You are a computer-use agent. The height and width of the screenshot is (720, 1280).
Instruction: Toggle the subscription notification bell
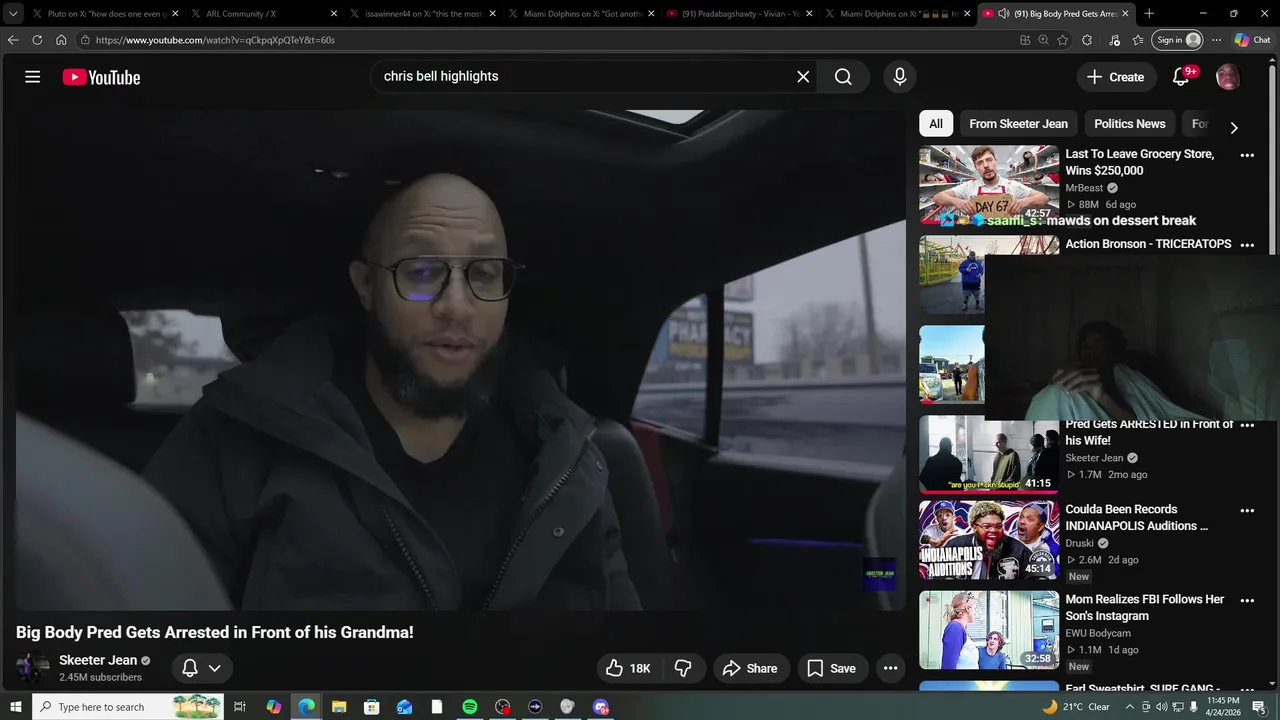click(x=190, y=668)
